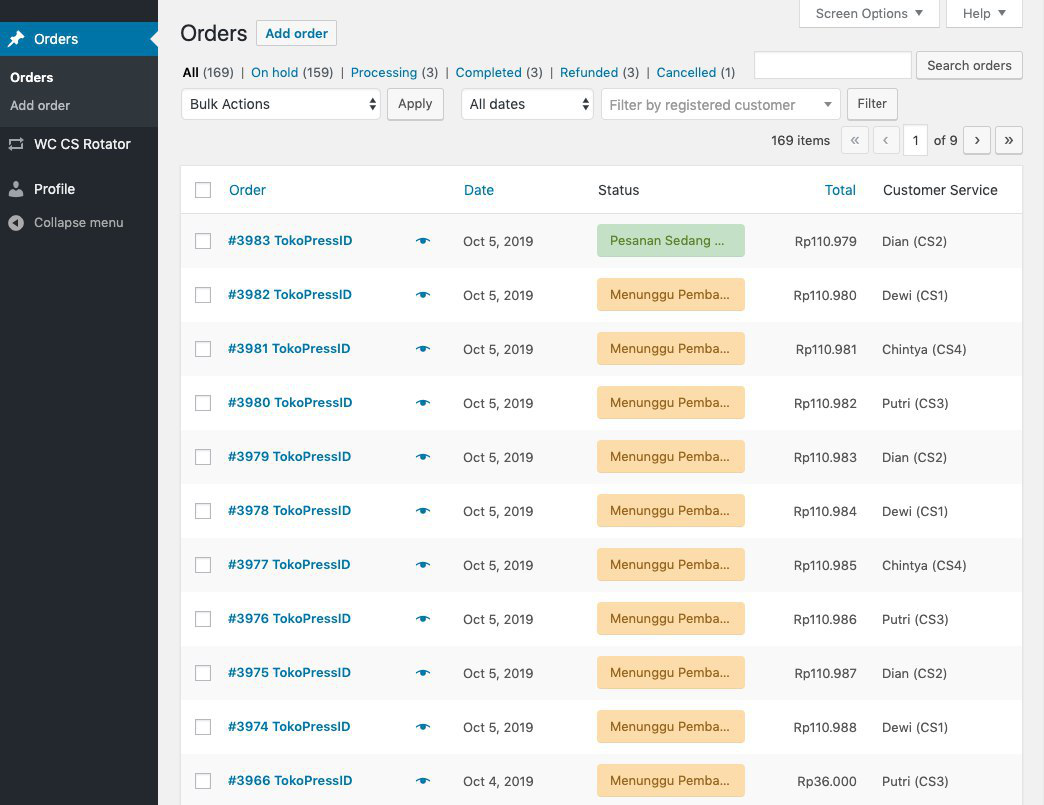The height and width of the screenshot is (805, 1044).
Task: Preview order #3975 with eye icon
Action: pyautogui.click(x=423, y=672)
